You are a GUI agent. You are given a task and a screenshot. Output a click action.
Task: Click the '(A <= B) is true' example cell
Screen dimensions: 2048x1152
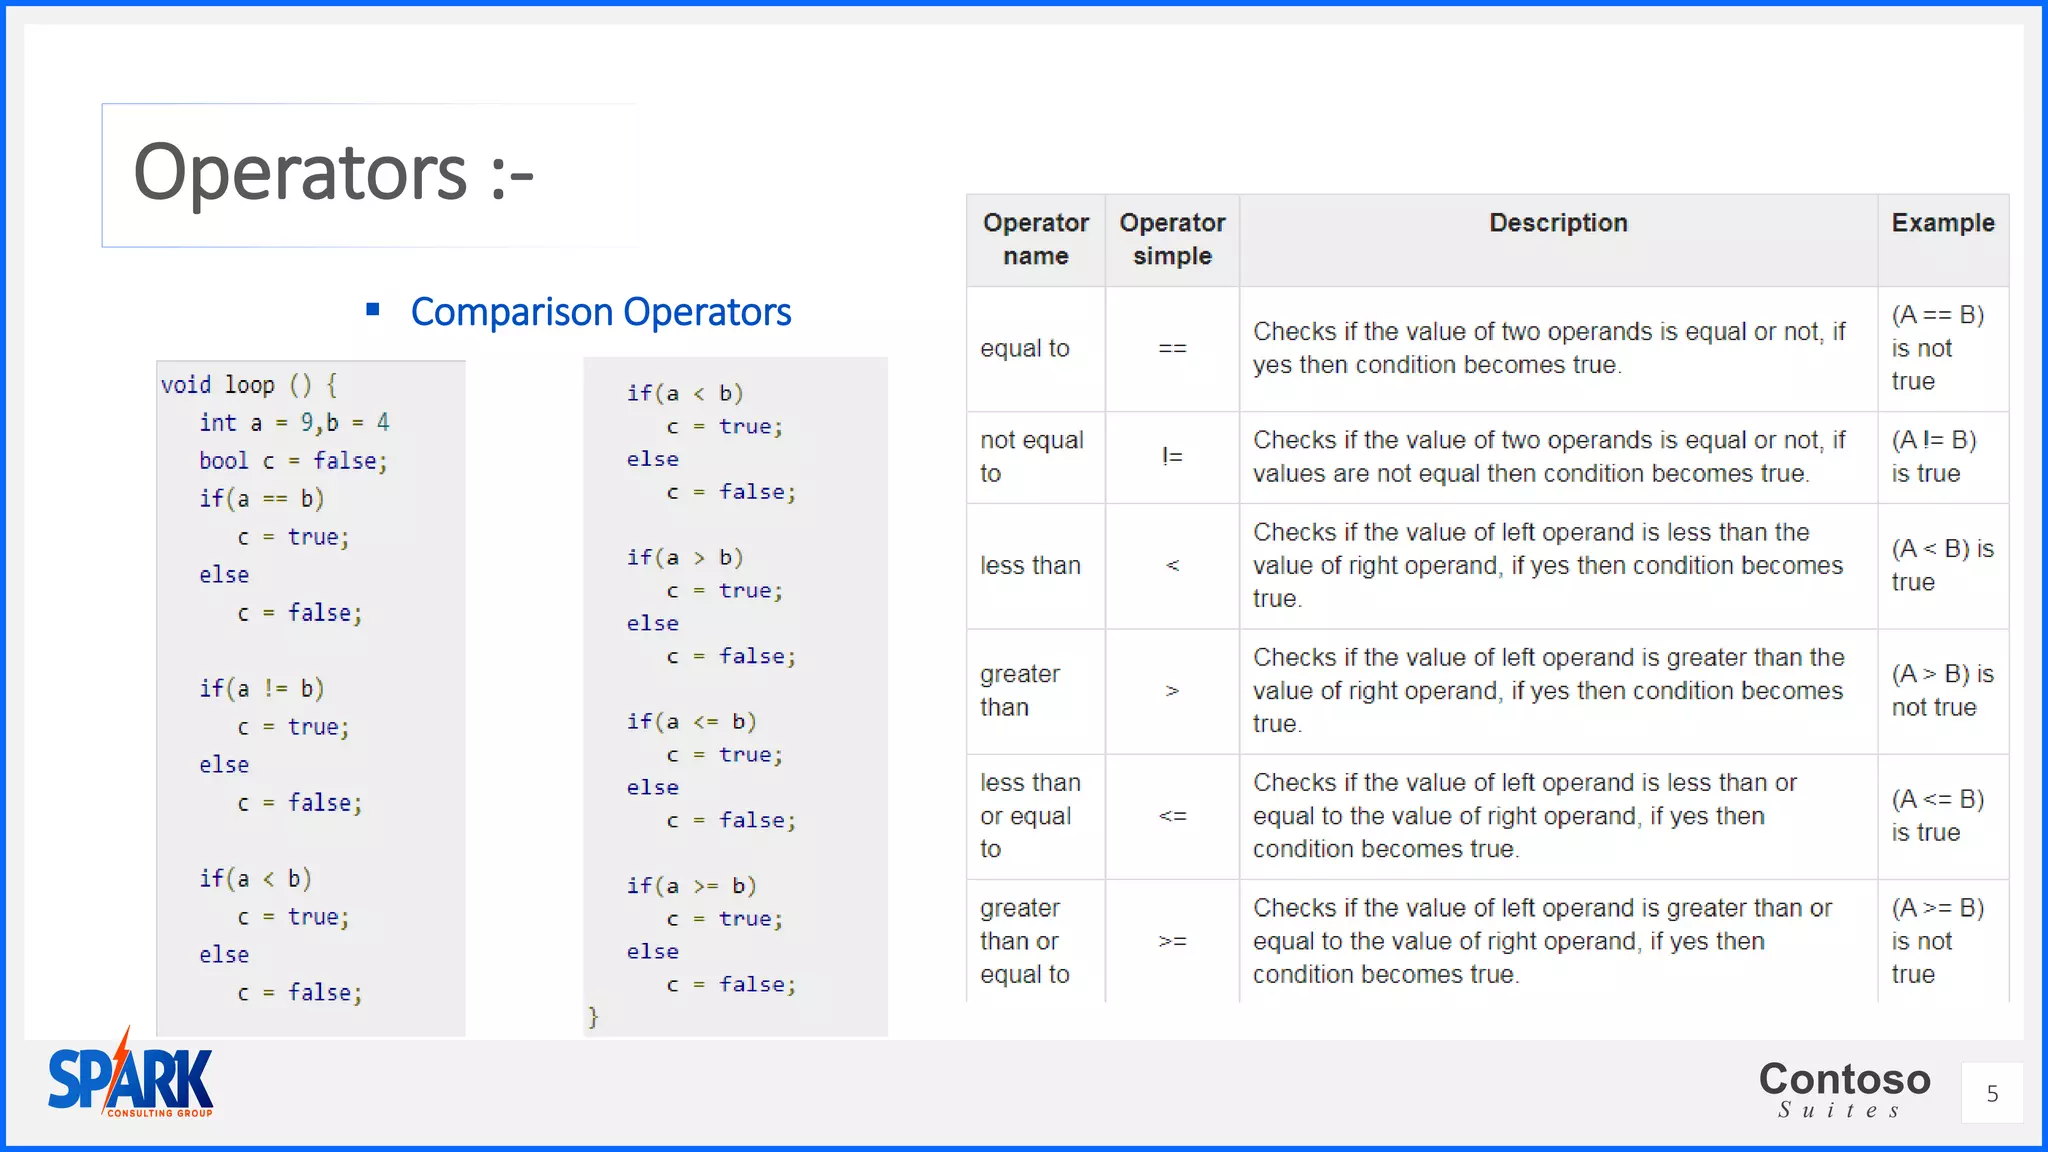(x=1938, y=815)
